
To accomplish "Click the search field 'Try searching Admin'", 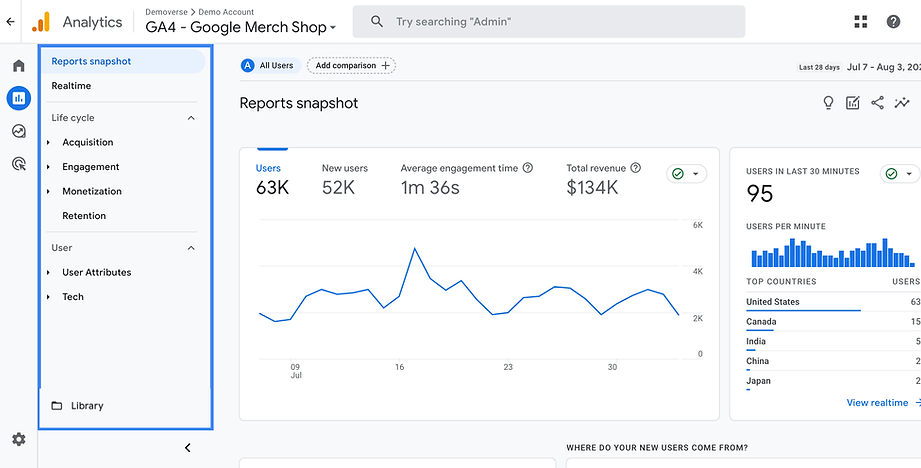I will pyautogui.click(x=549, y=22).
